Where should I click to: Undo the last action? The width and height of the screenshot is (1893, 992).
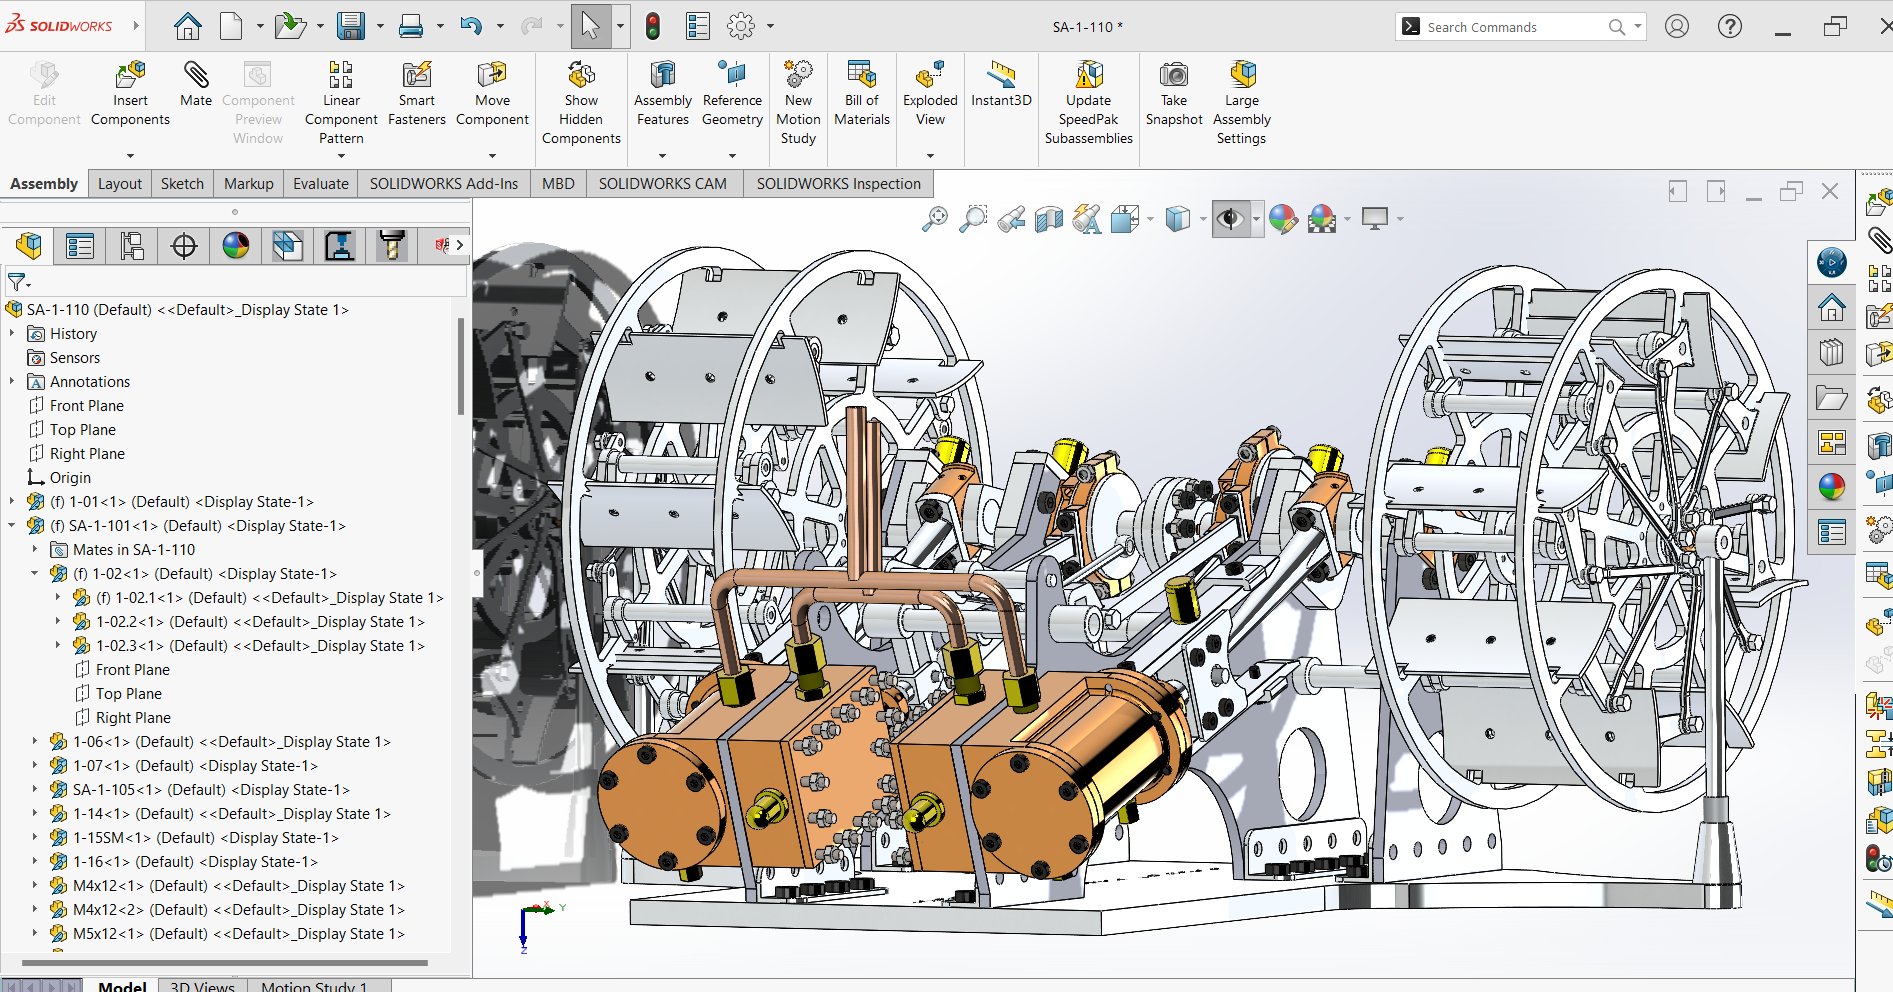[x=471, y=26]
